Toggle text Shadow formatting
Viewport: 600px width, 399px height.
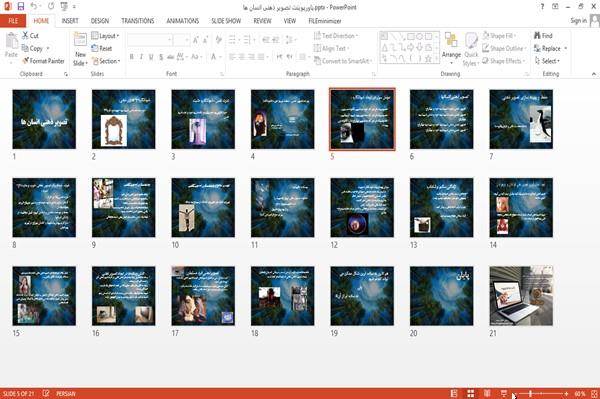[x=161, y=57]
